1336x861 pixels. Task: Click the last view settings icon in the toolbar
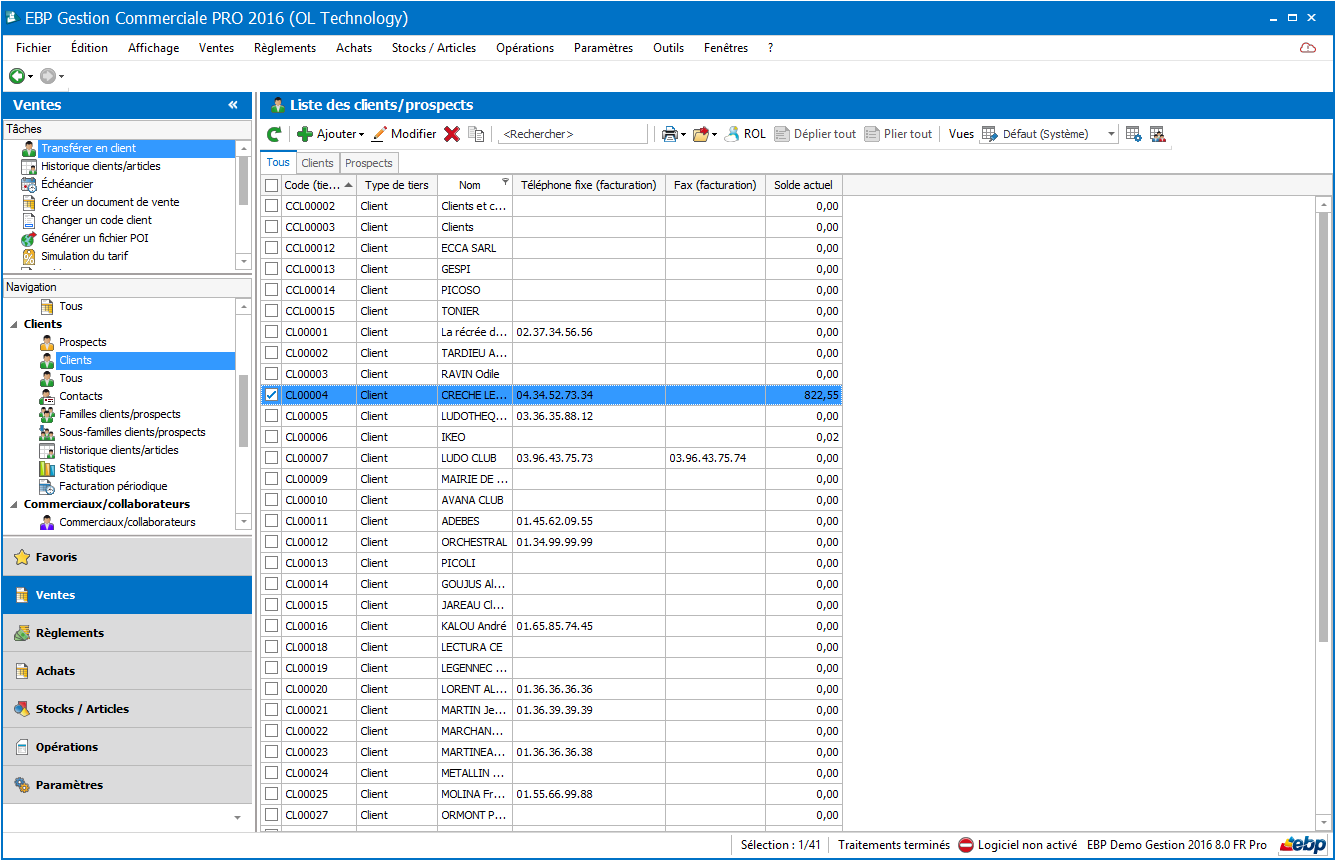1157,134
